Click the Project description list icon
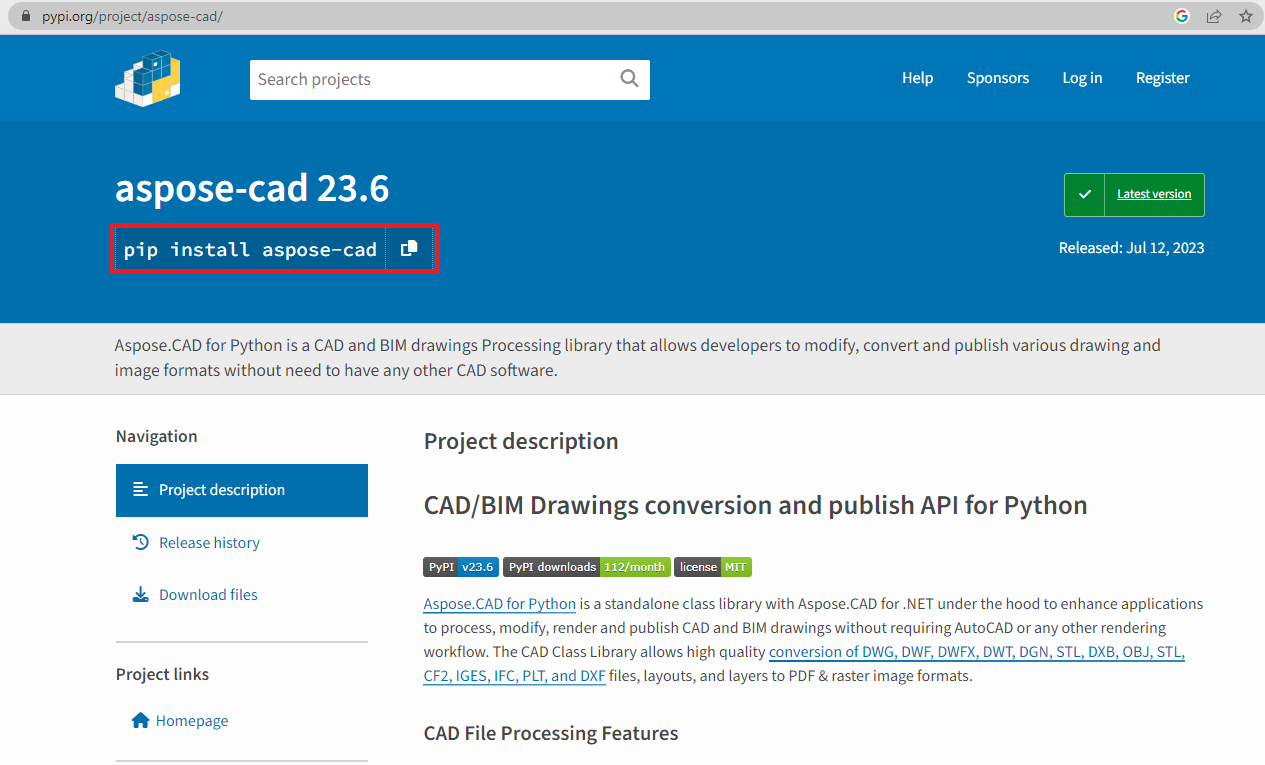Screen dimensions: 1265x765 141,490
